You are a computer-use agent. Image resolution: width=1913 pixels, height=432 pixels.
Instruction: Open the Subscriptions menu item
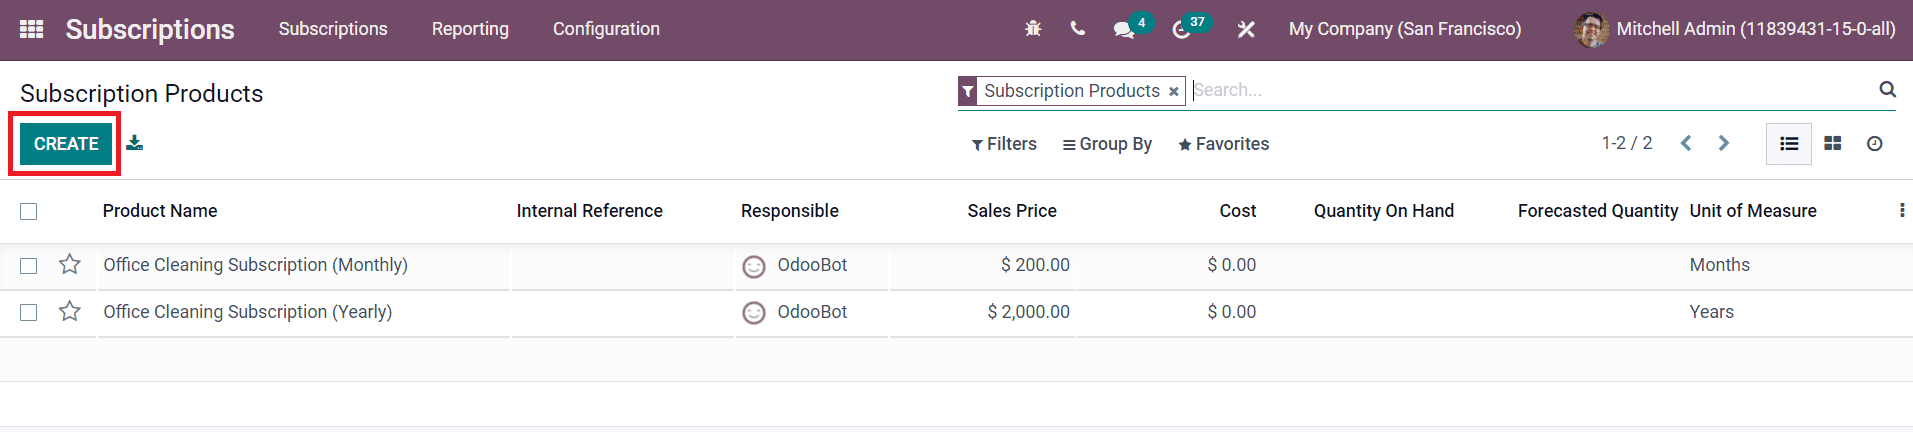[333, 29]
